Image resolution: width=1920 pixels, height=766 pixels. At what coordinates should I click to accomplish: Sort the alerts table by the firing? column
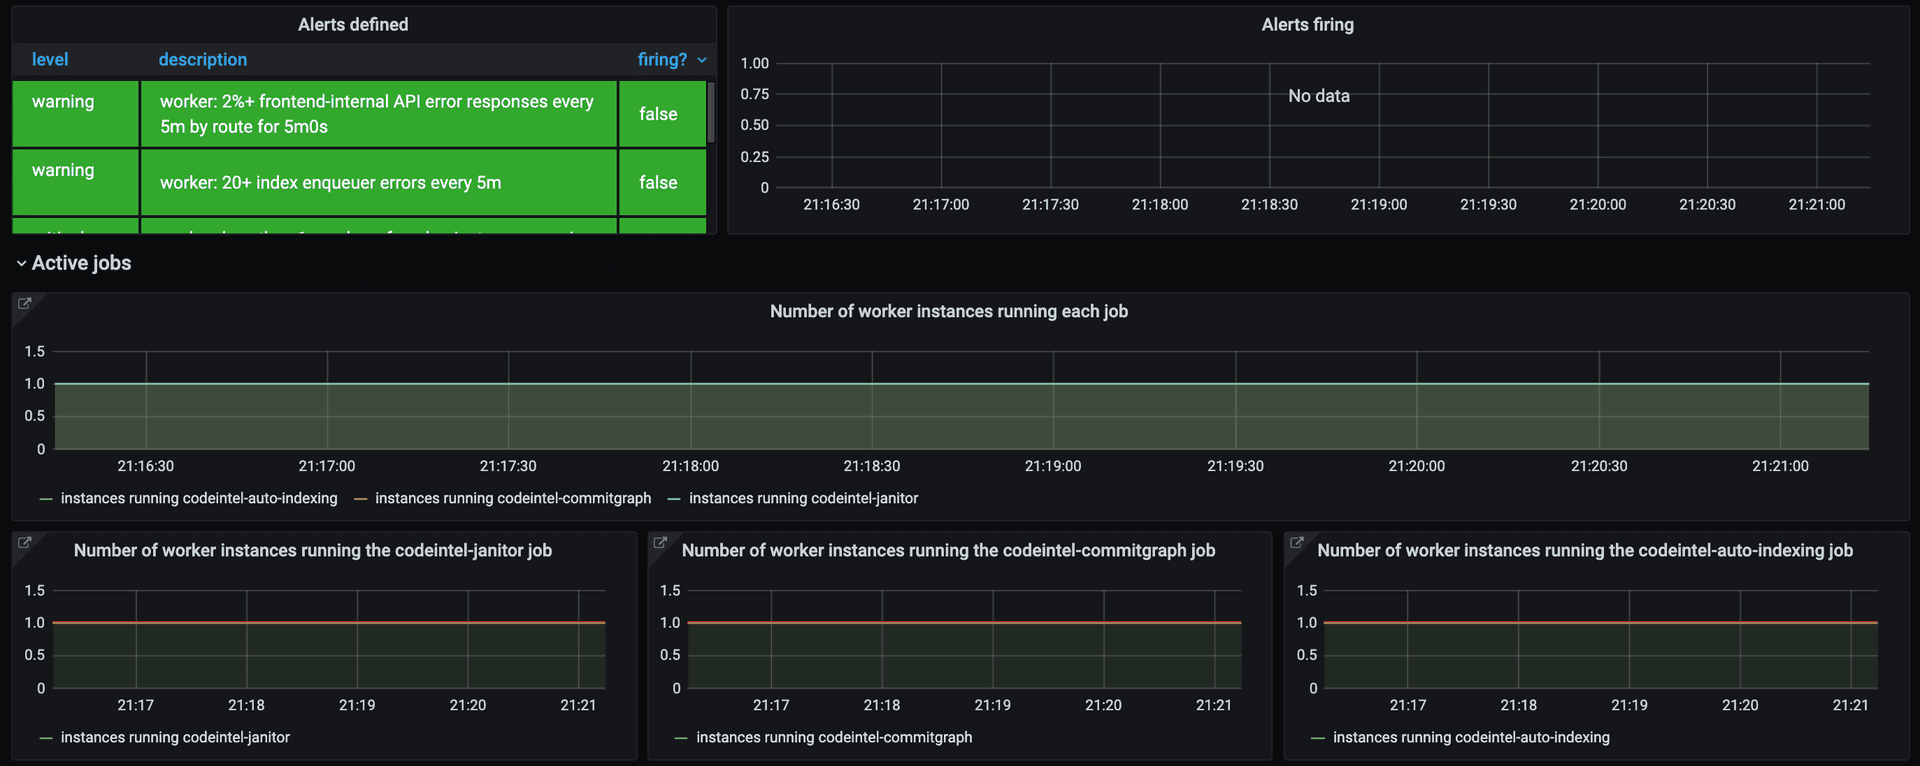click(672, 60)
